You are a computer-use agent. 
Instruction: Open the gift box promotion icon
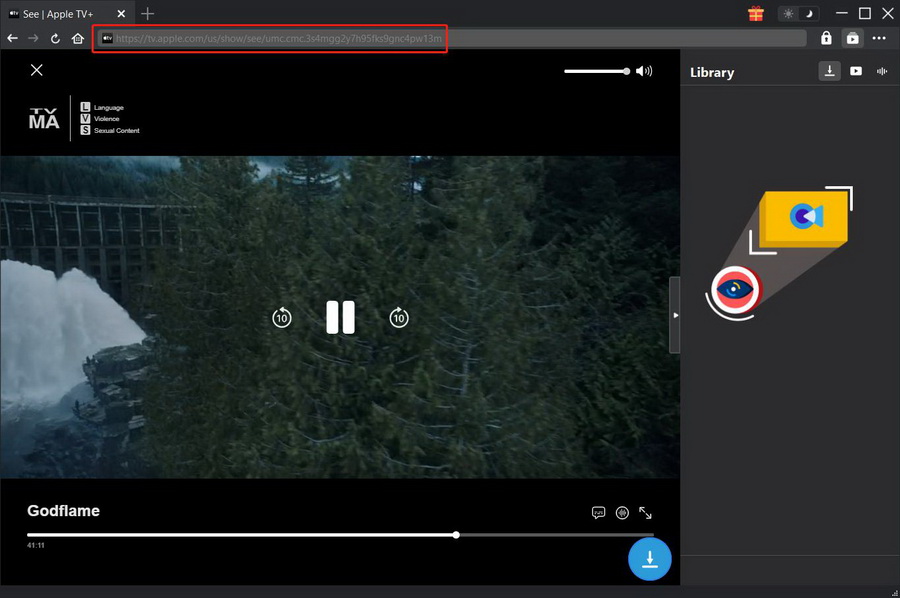click(756, 14)
